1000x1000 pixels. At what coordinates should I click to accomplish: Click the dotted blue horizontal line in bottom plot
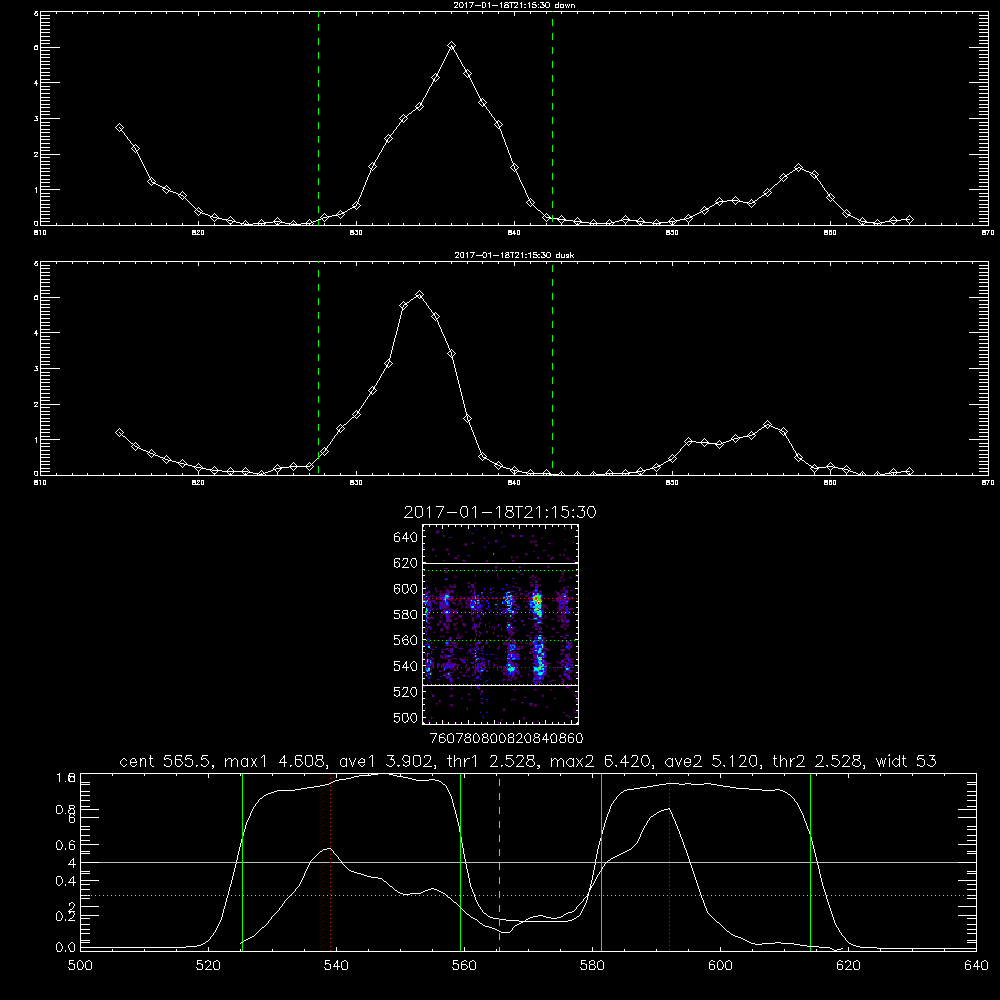(x=528, y=895)
